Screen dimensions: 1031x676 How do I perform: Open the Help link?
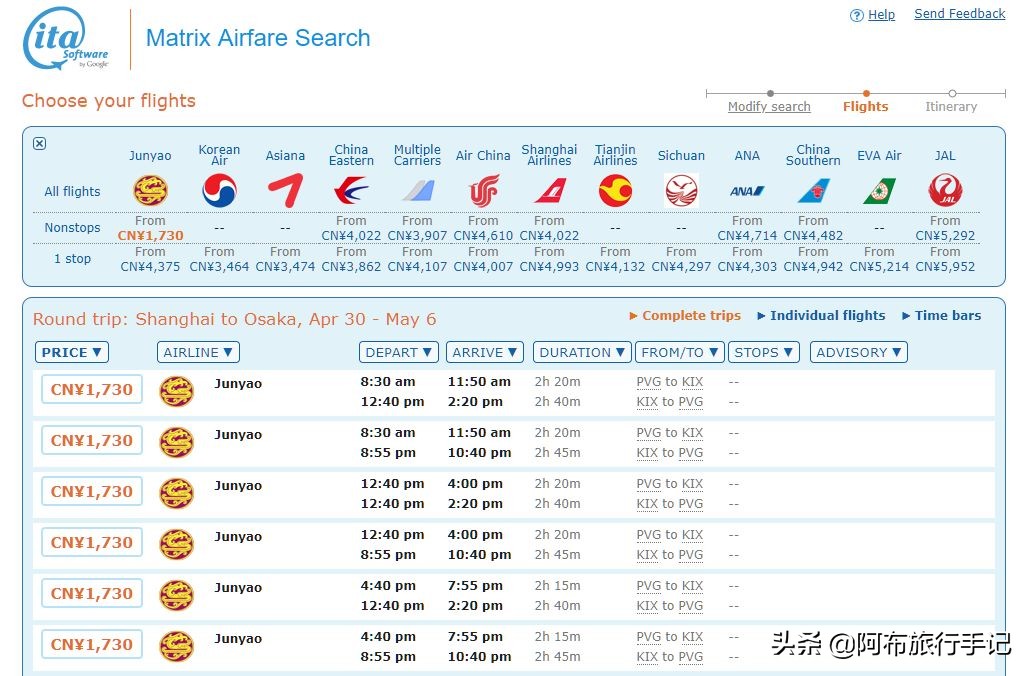coord(881,14)
